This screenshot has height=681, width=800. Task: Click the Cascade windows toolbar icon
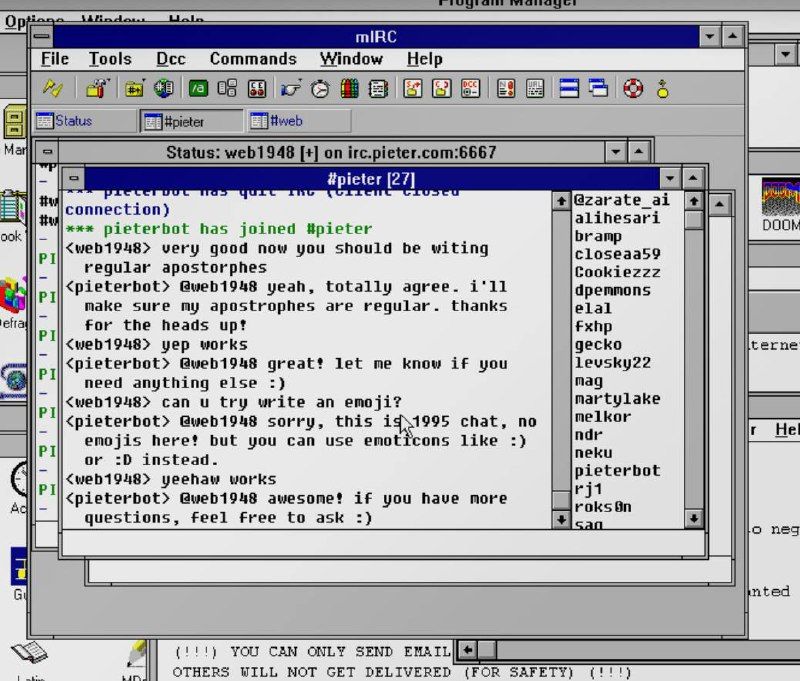(598, 89)
